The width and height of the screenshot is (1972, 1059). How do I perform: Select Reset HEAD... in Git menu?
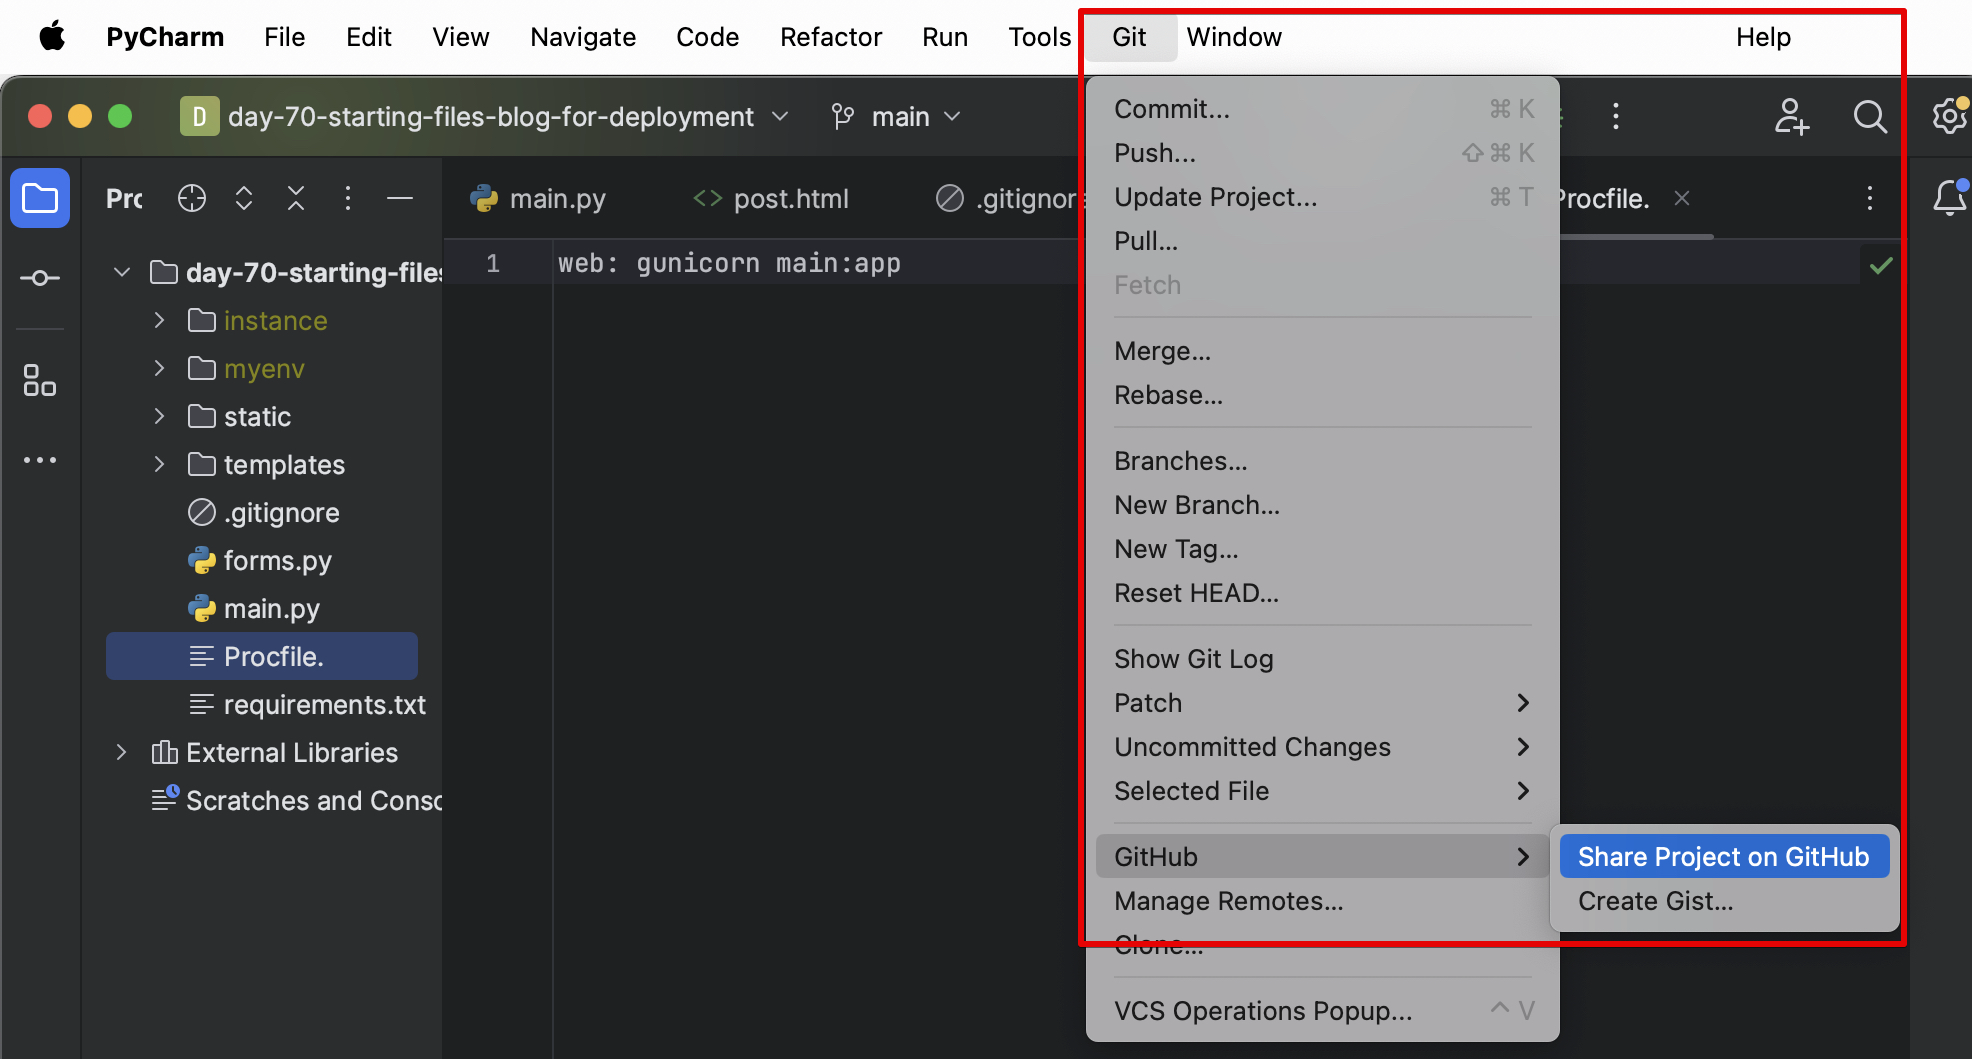[1322, 593]
